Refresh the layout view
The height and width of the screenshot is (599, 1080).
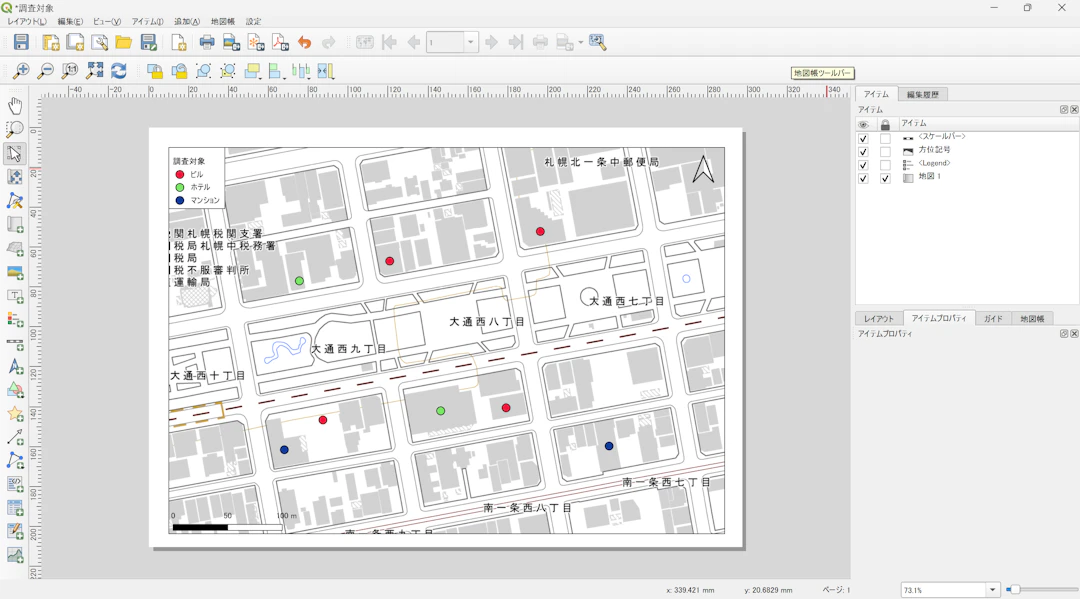pyautogui.click(x=118, y=70)
